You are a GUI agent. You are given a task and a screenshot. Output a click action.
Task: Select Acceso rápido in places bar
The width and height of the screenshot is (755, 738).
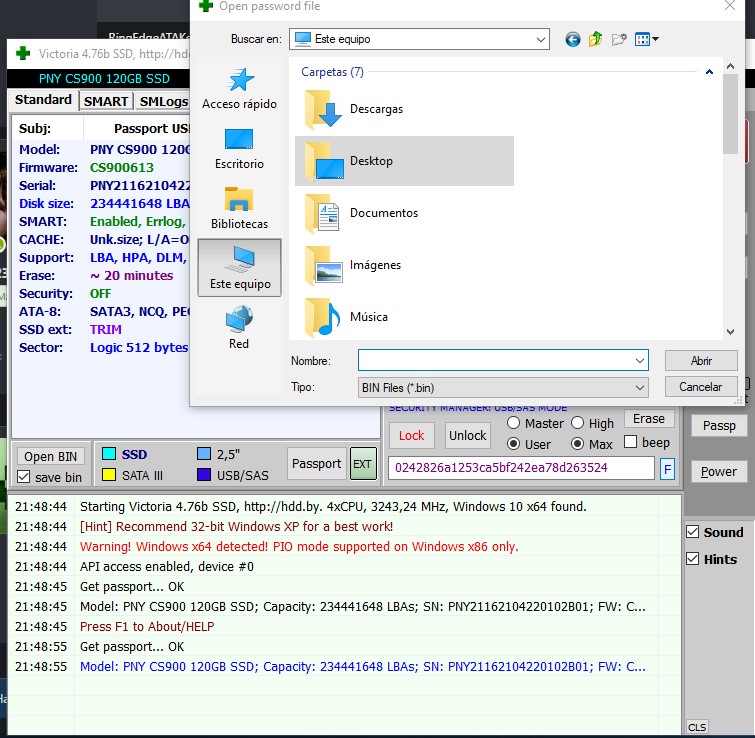coord(239,90)
